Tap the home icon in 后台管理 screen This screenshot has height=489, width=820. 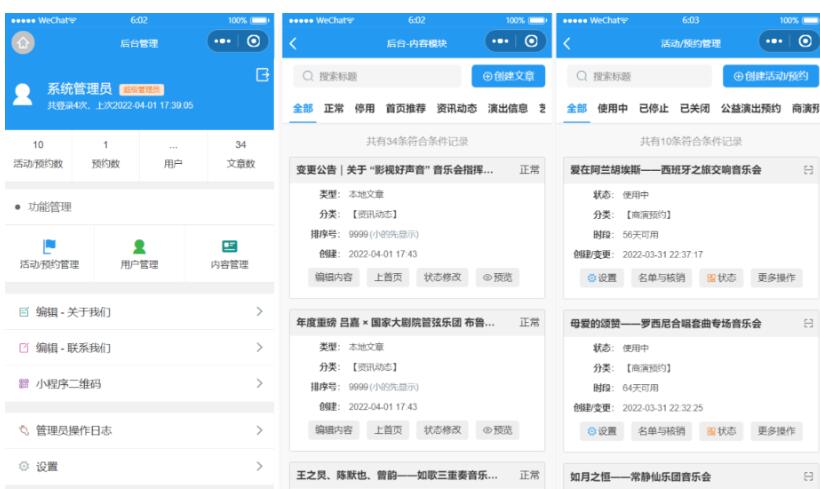[x=23, y=43]
